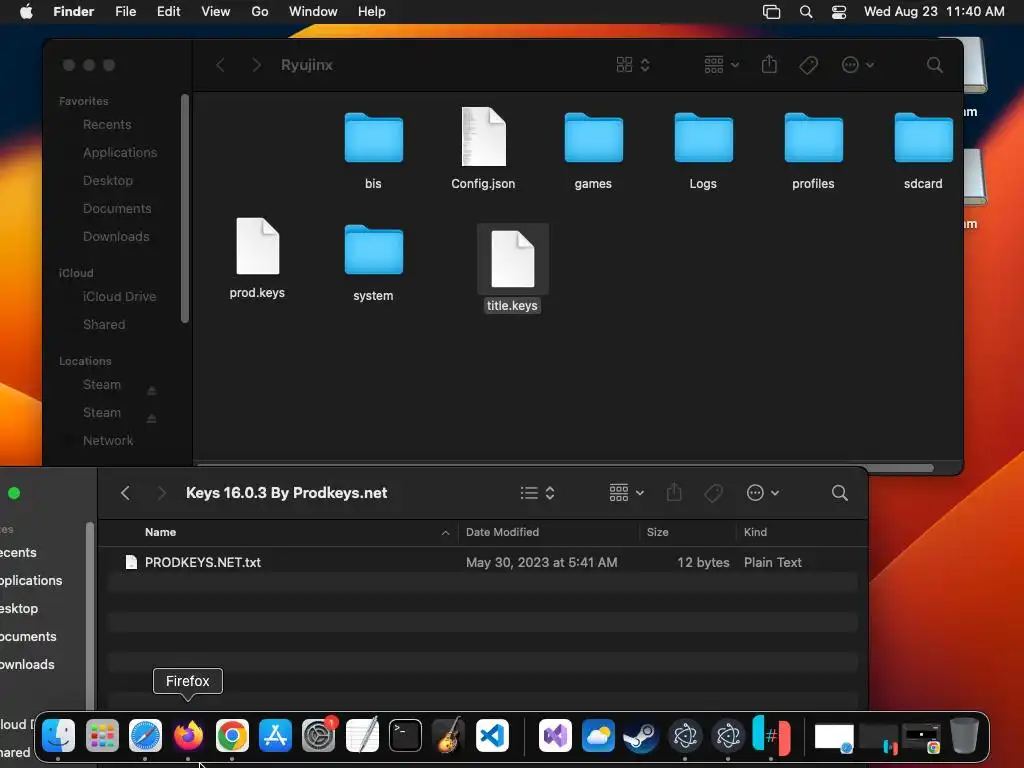
Task: Click the Share icon in Ryujinx window toolbar
Action: coord(769,64)
